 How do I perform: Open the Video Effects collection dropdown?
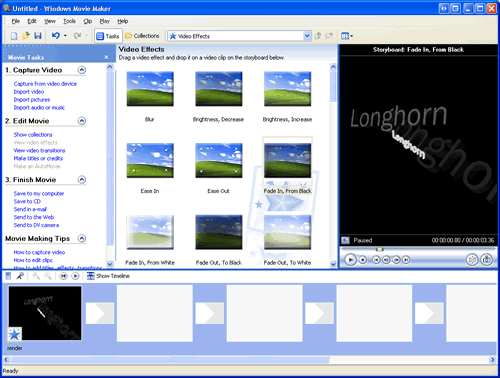[307, 36]
